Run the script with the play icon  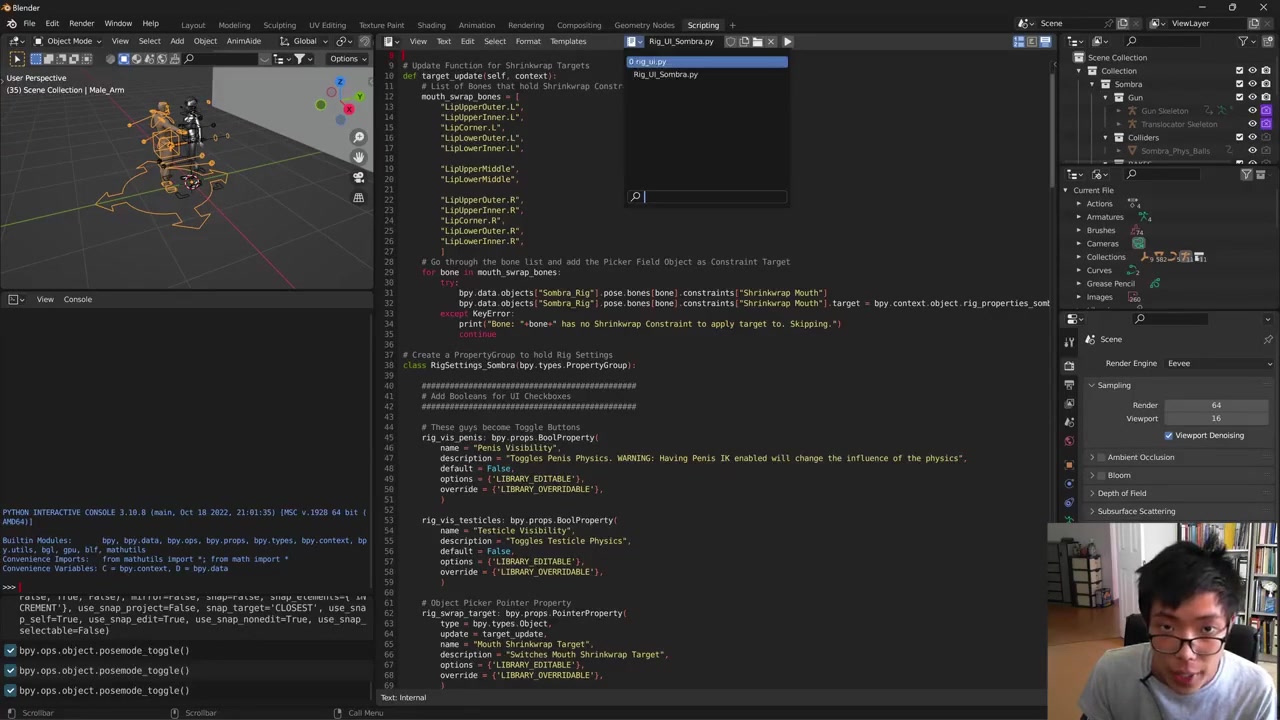tap(787, 41)
